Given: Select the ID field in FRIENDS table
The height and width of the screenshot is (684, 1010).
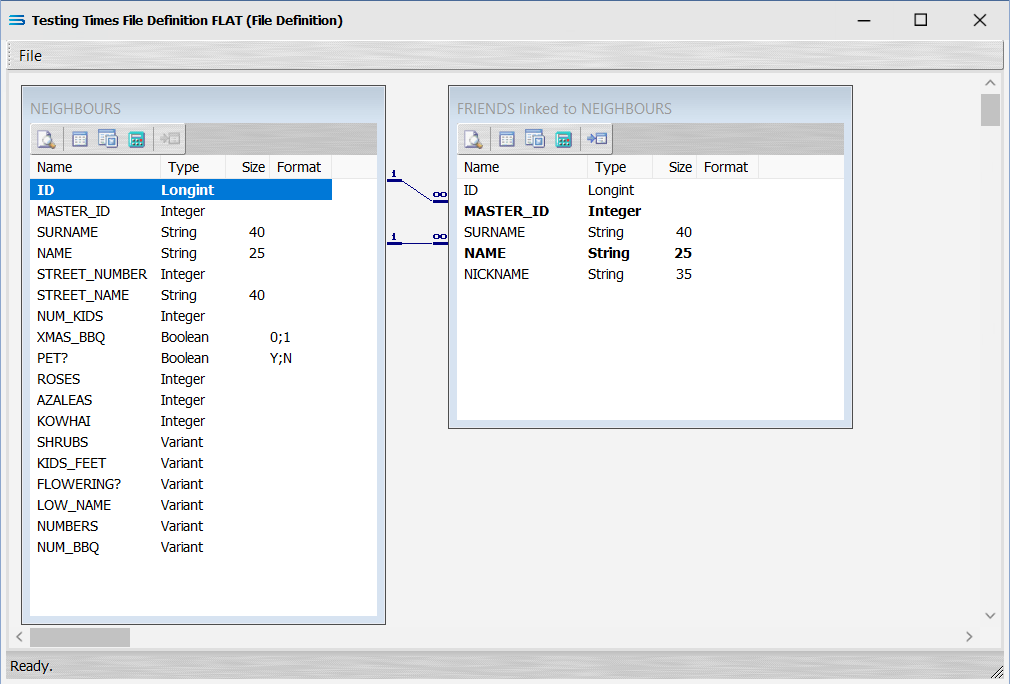Looking at the screenshot, I should [608, 190].
